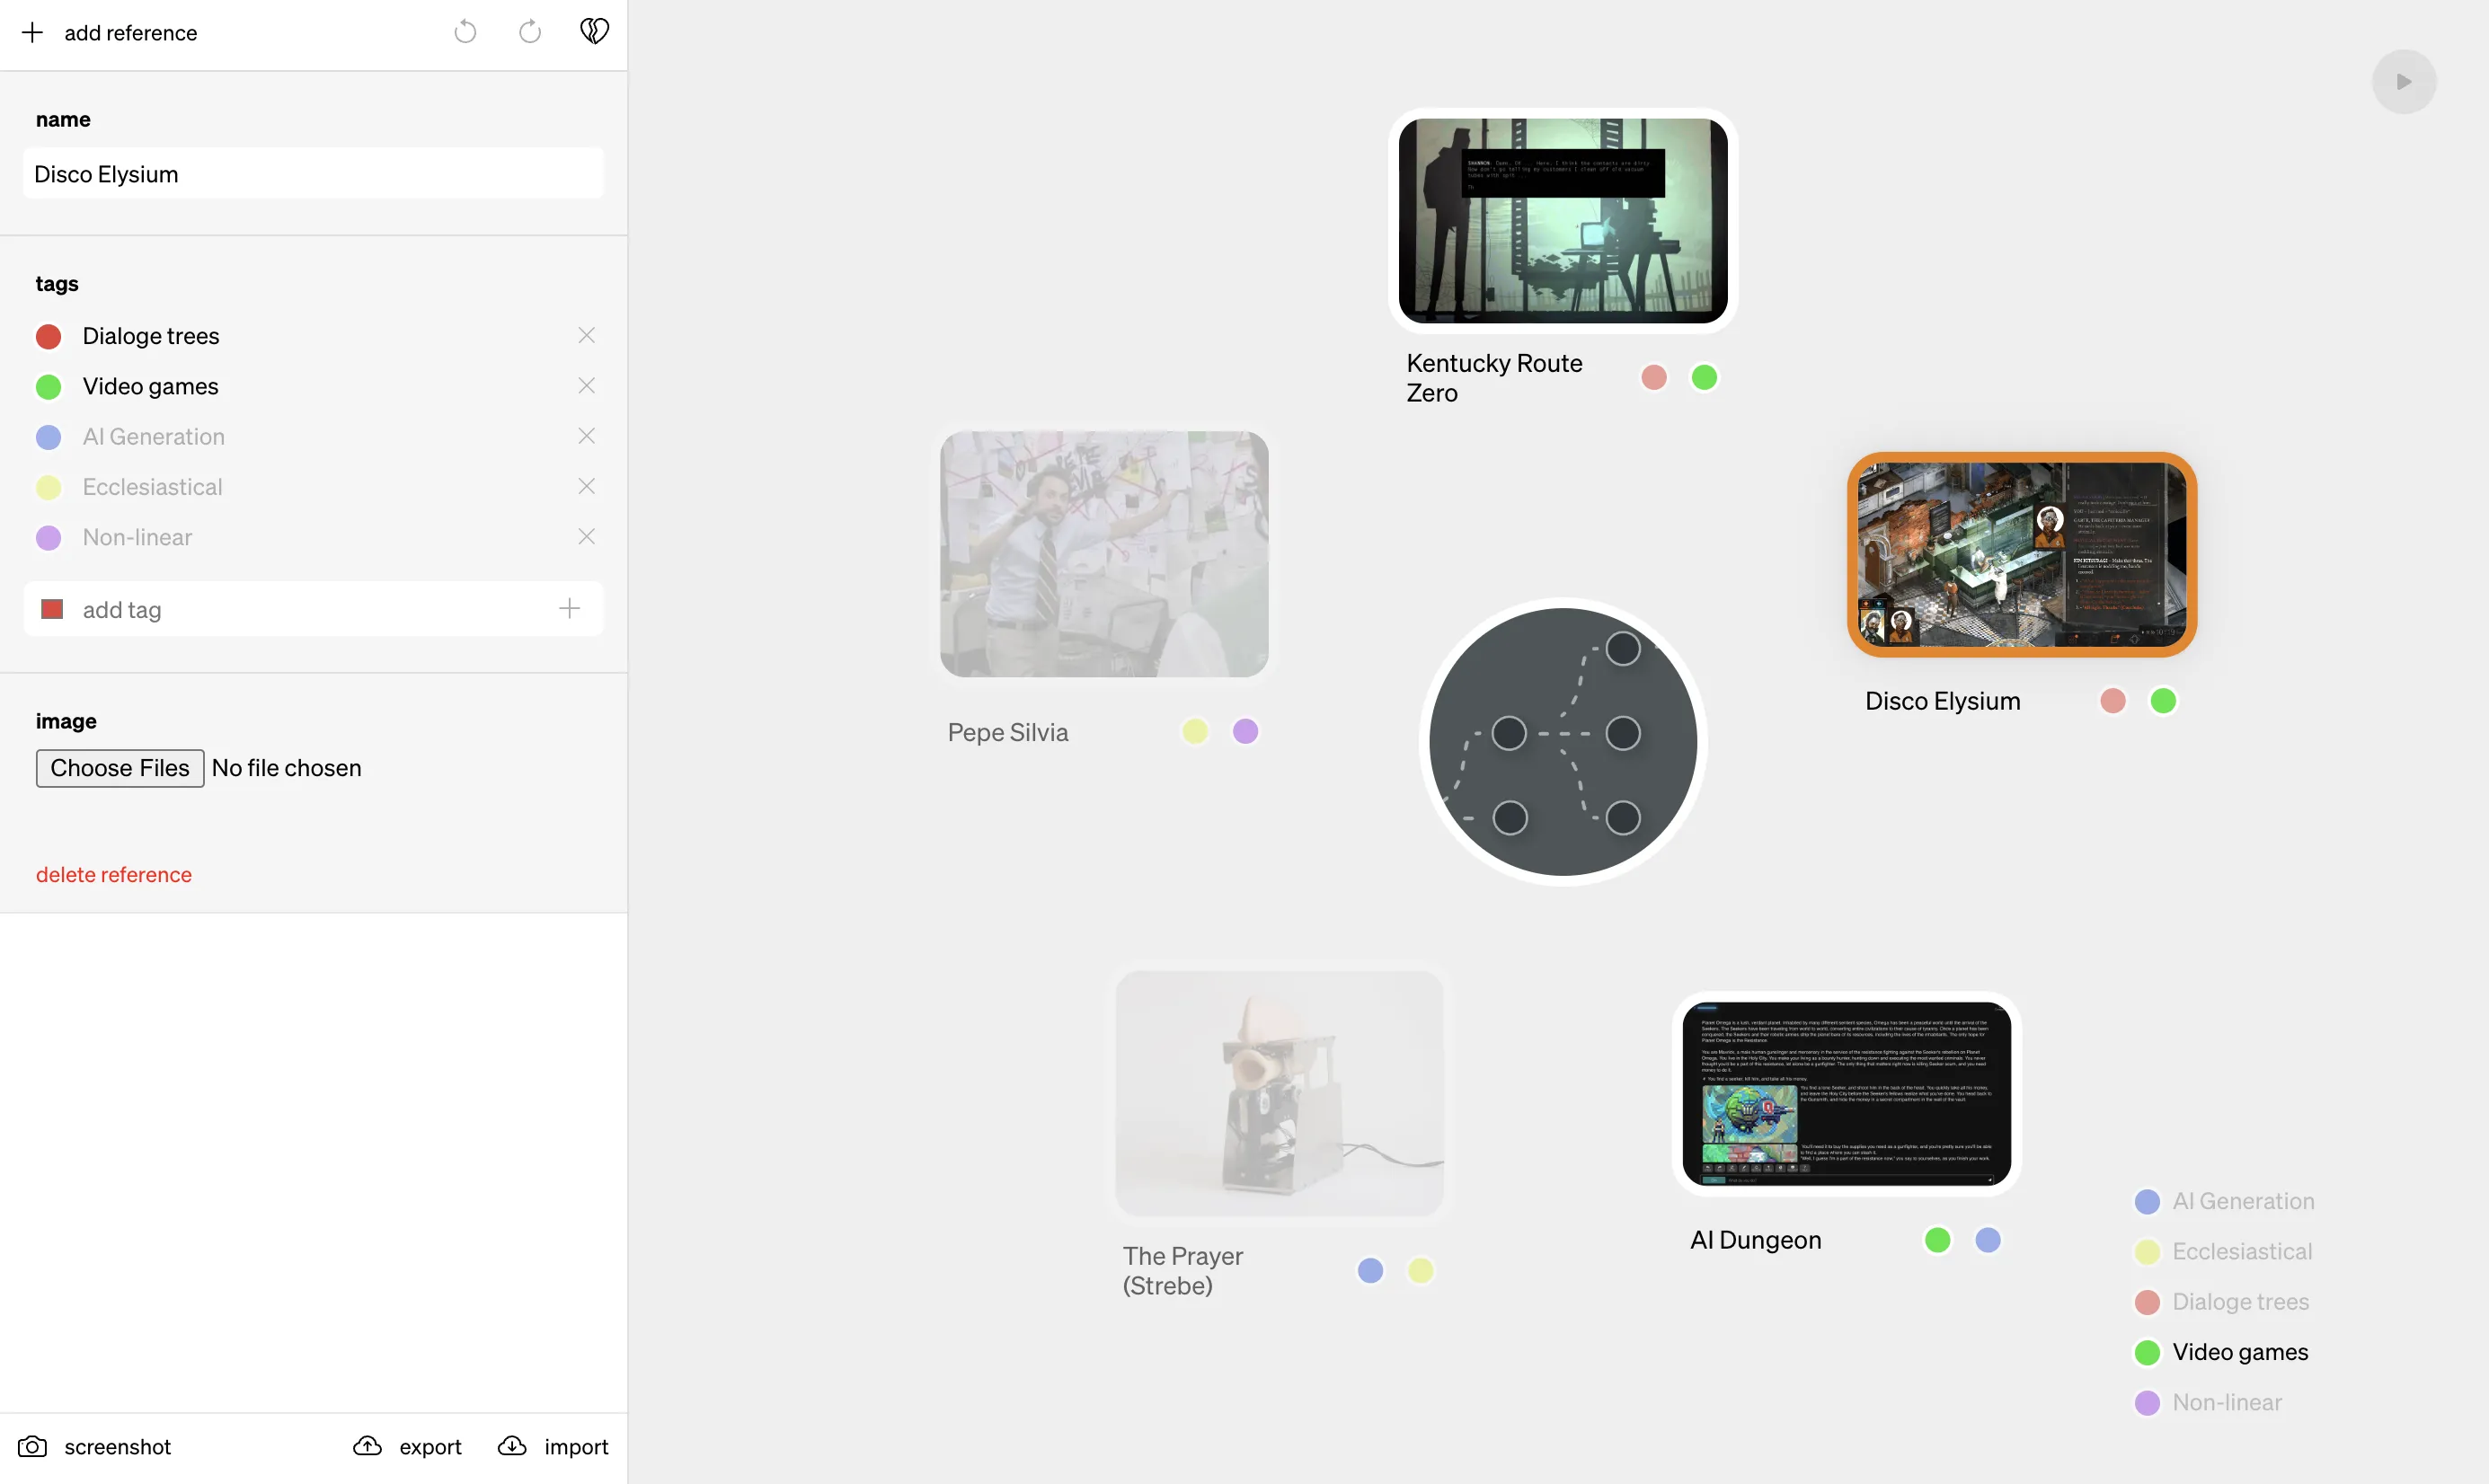Image resolution: width=2489 pixels, height=1484 pixels.
Task: Select the Pepe Silvia thumbnail
Action: coord(1104,555)
